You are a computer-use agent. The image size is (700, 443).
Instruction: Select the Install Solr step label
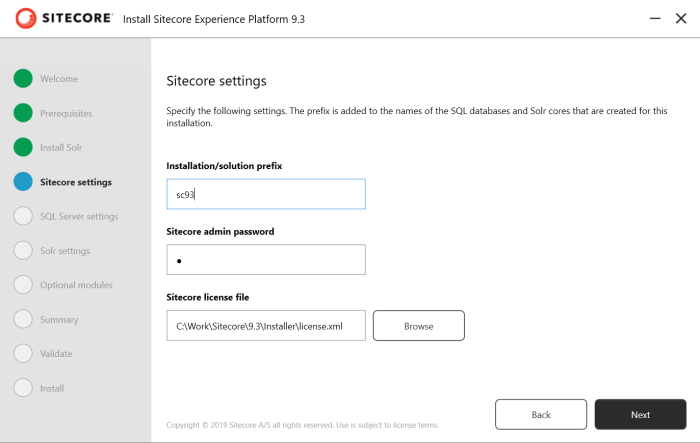tap(61, 147)
